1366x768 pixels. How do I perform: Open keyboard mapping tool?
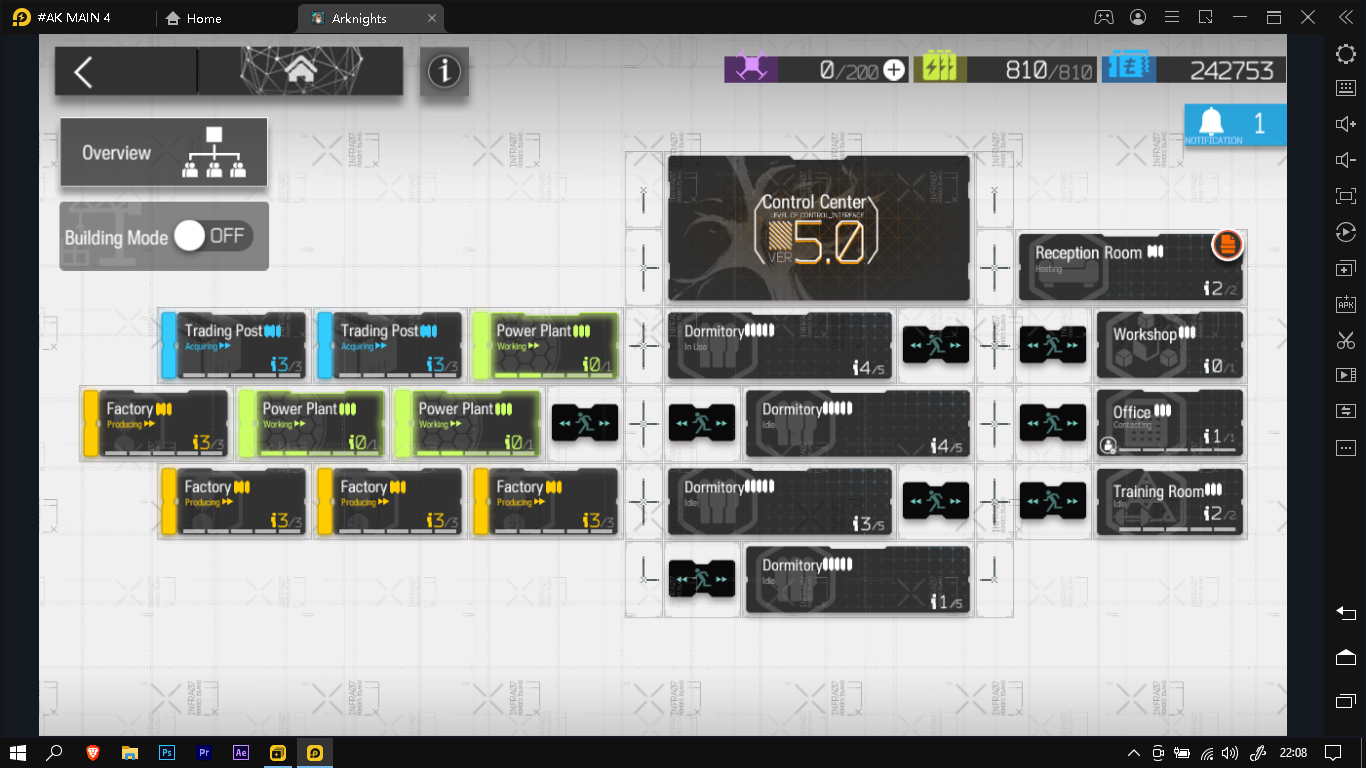tap(1346, 88)
